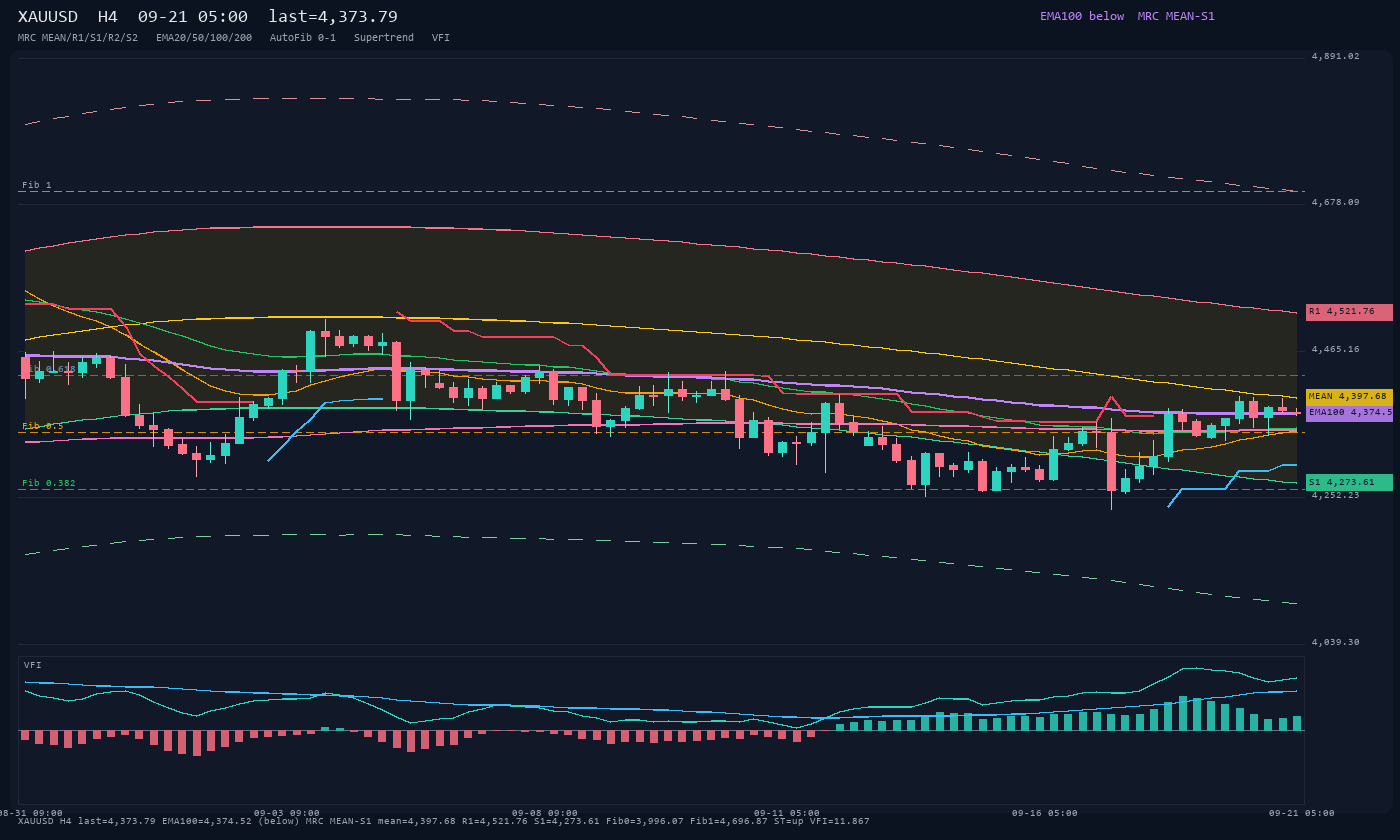Click the Supertrend legend entry

pyautogui.click(x=384, y=38)
